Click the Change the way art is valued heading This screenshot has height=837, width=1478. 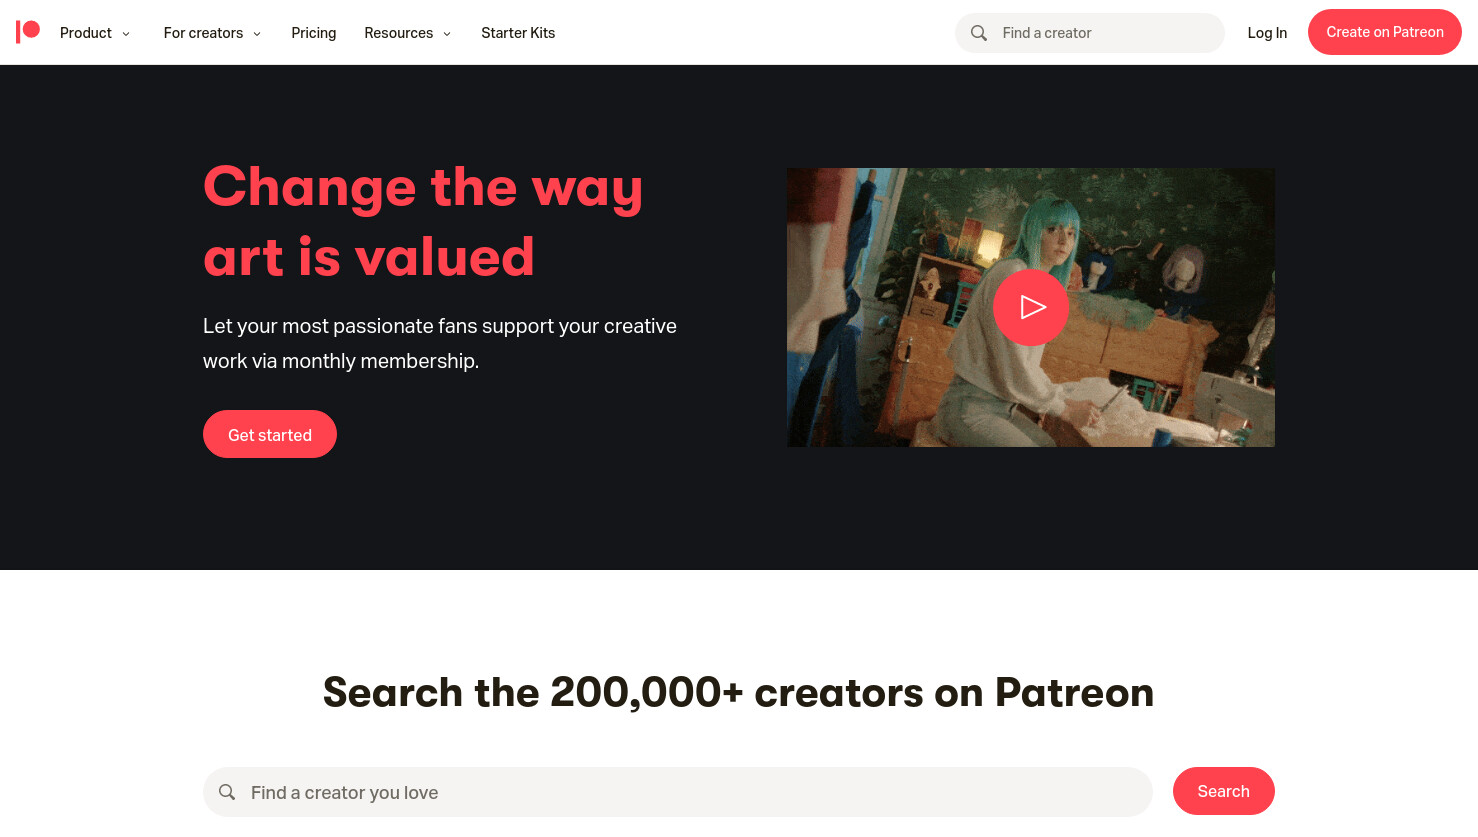(423, 221)
